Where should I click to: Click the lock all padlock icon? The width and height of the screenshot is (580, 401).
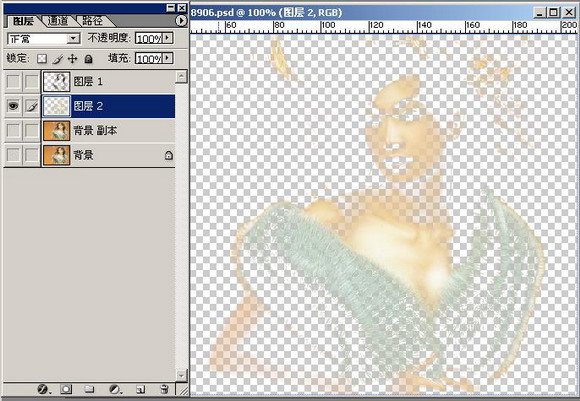coord(88,59)
